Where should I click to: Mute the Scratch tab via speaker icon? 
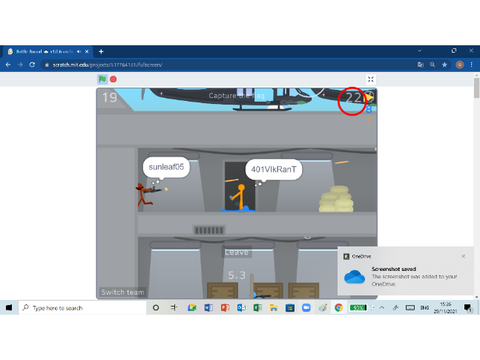[79, 51]
